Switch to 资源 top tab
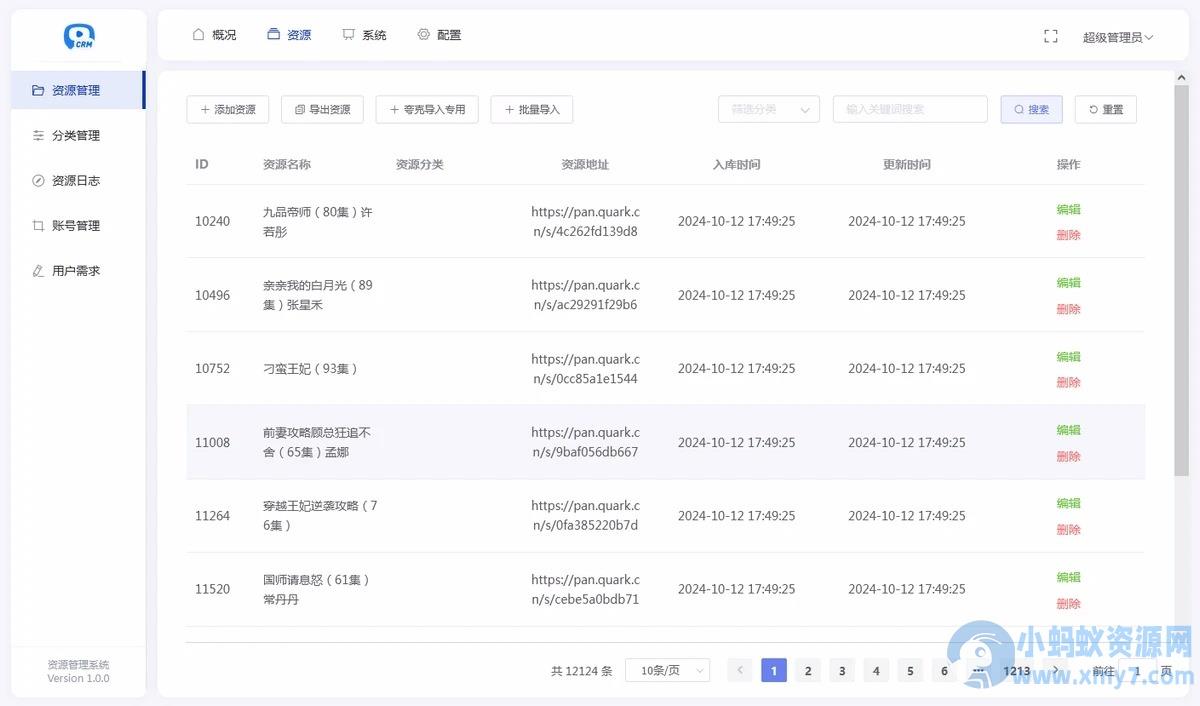 289,35
